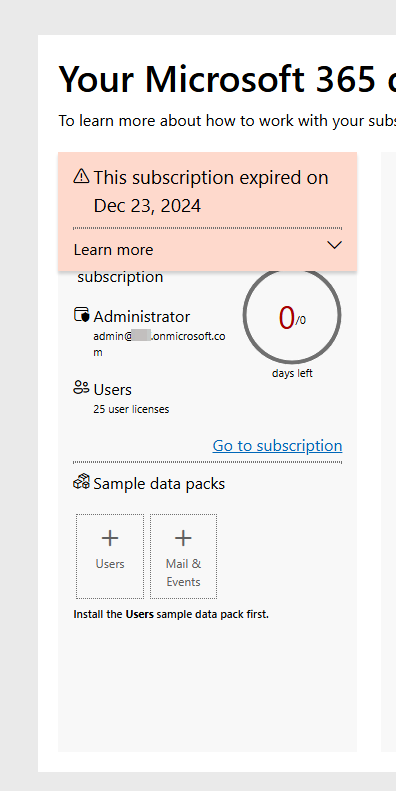The height and width of the screenshot is (791, 396).
Task: Click the days left circular gauge
Action: click(292, 315)
